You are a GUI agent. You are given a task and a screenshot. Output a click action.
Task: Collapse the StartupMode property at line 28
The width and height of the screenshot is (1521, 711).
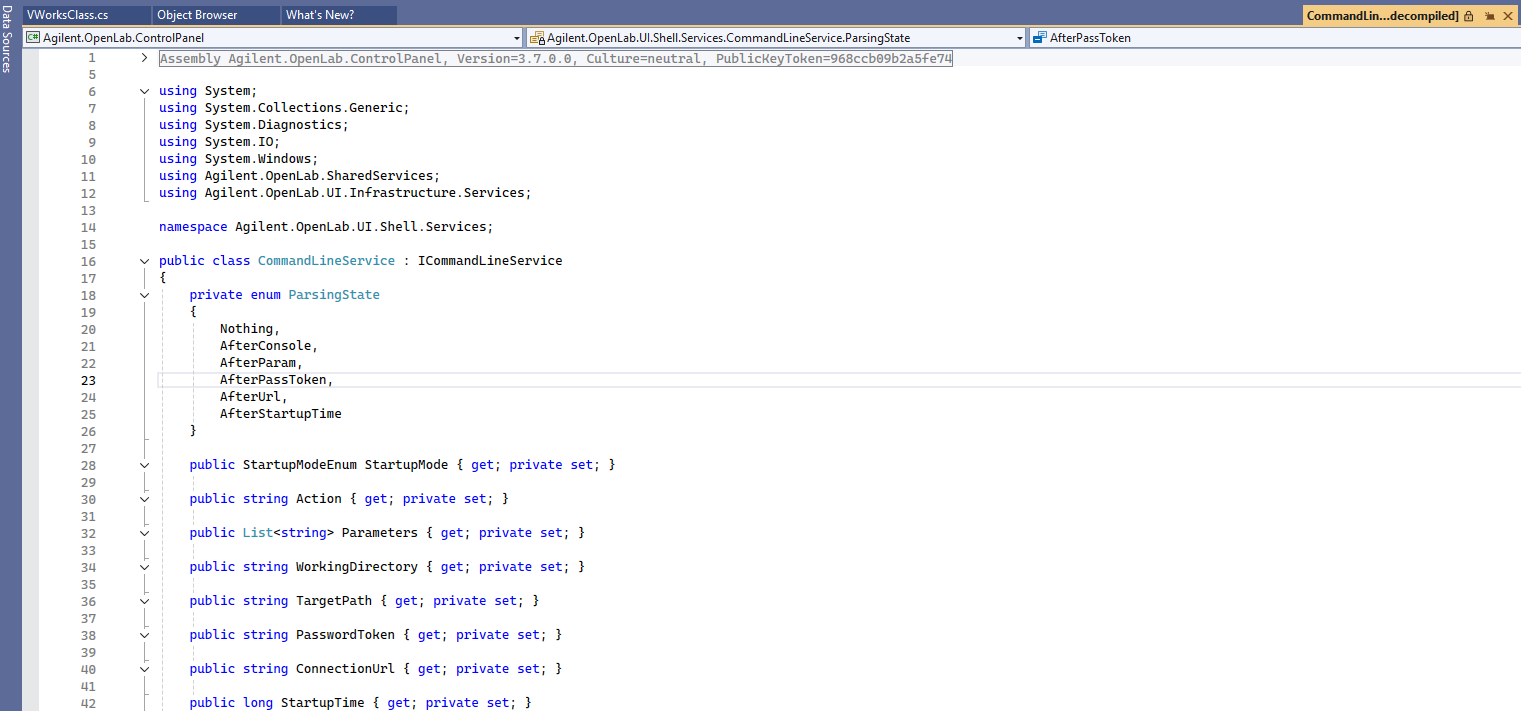[x=145, y=465]
